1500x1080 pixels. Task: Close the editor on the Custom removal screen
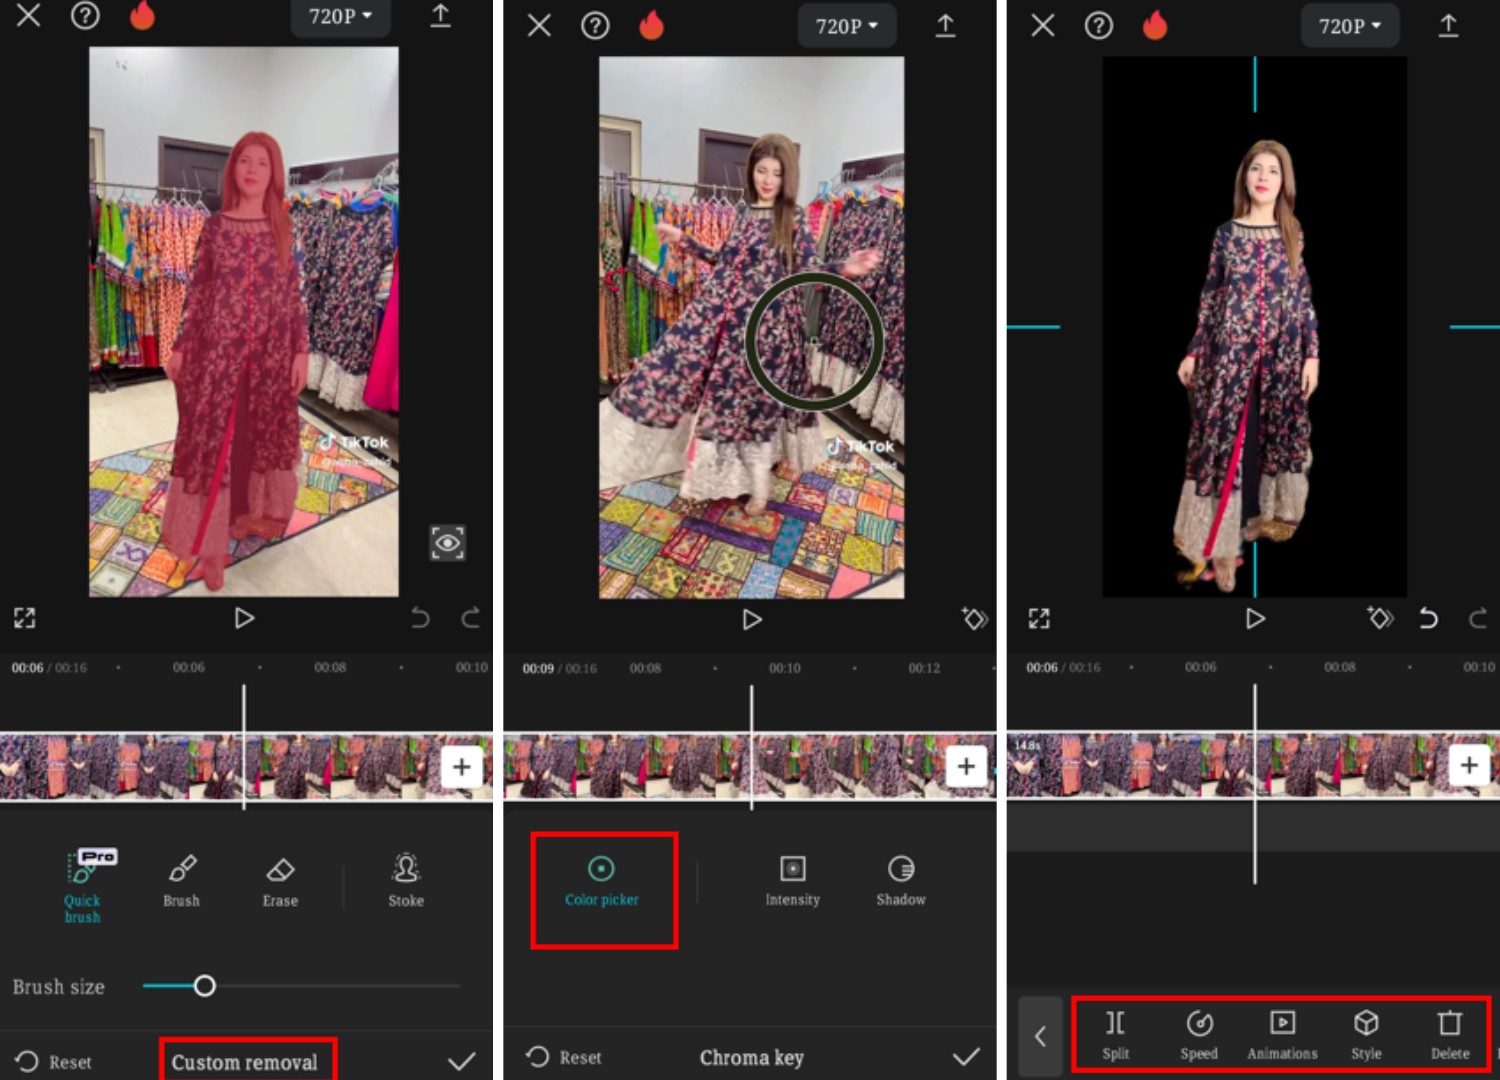pos(28,15)
